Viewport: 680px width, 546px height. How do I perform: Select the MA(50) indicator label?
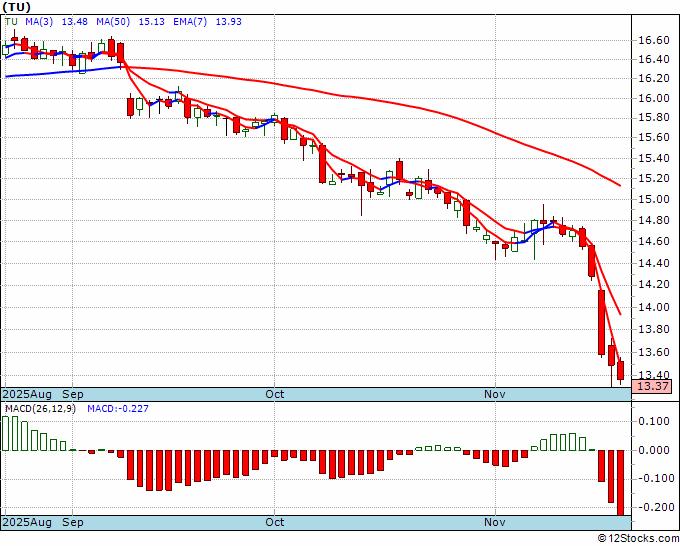(113, 22)
